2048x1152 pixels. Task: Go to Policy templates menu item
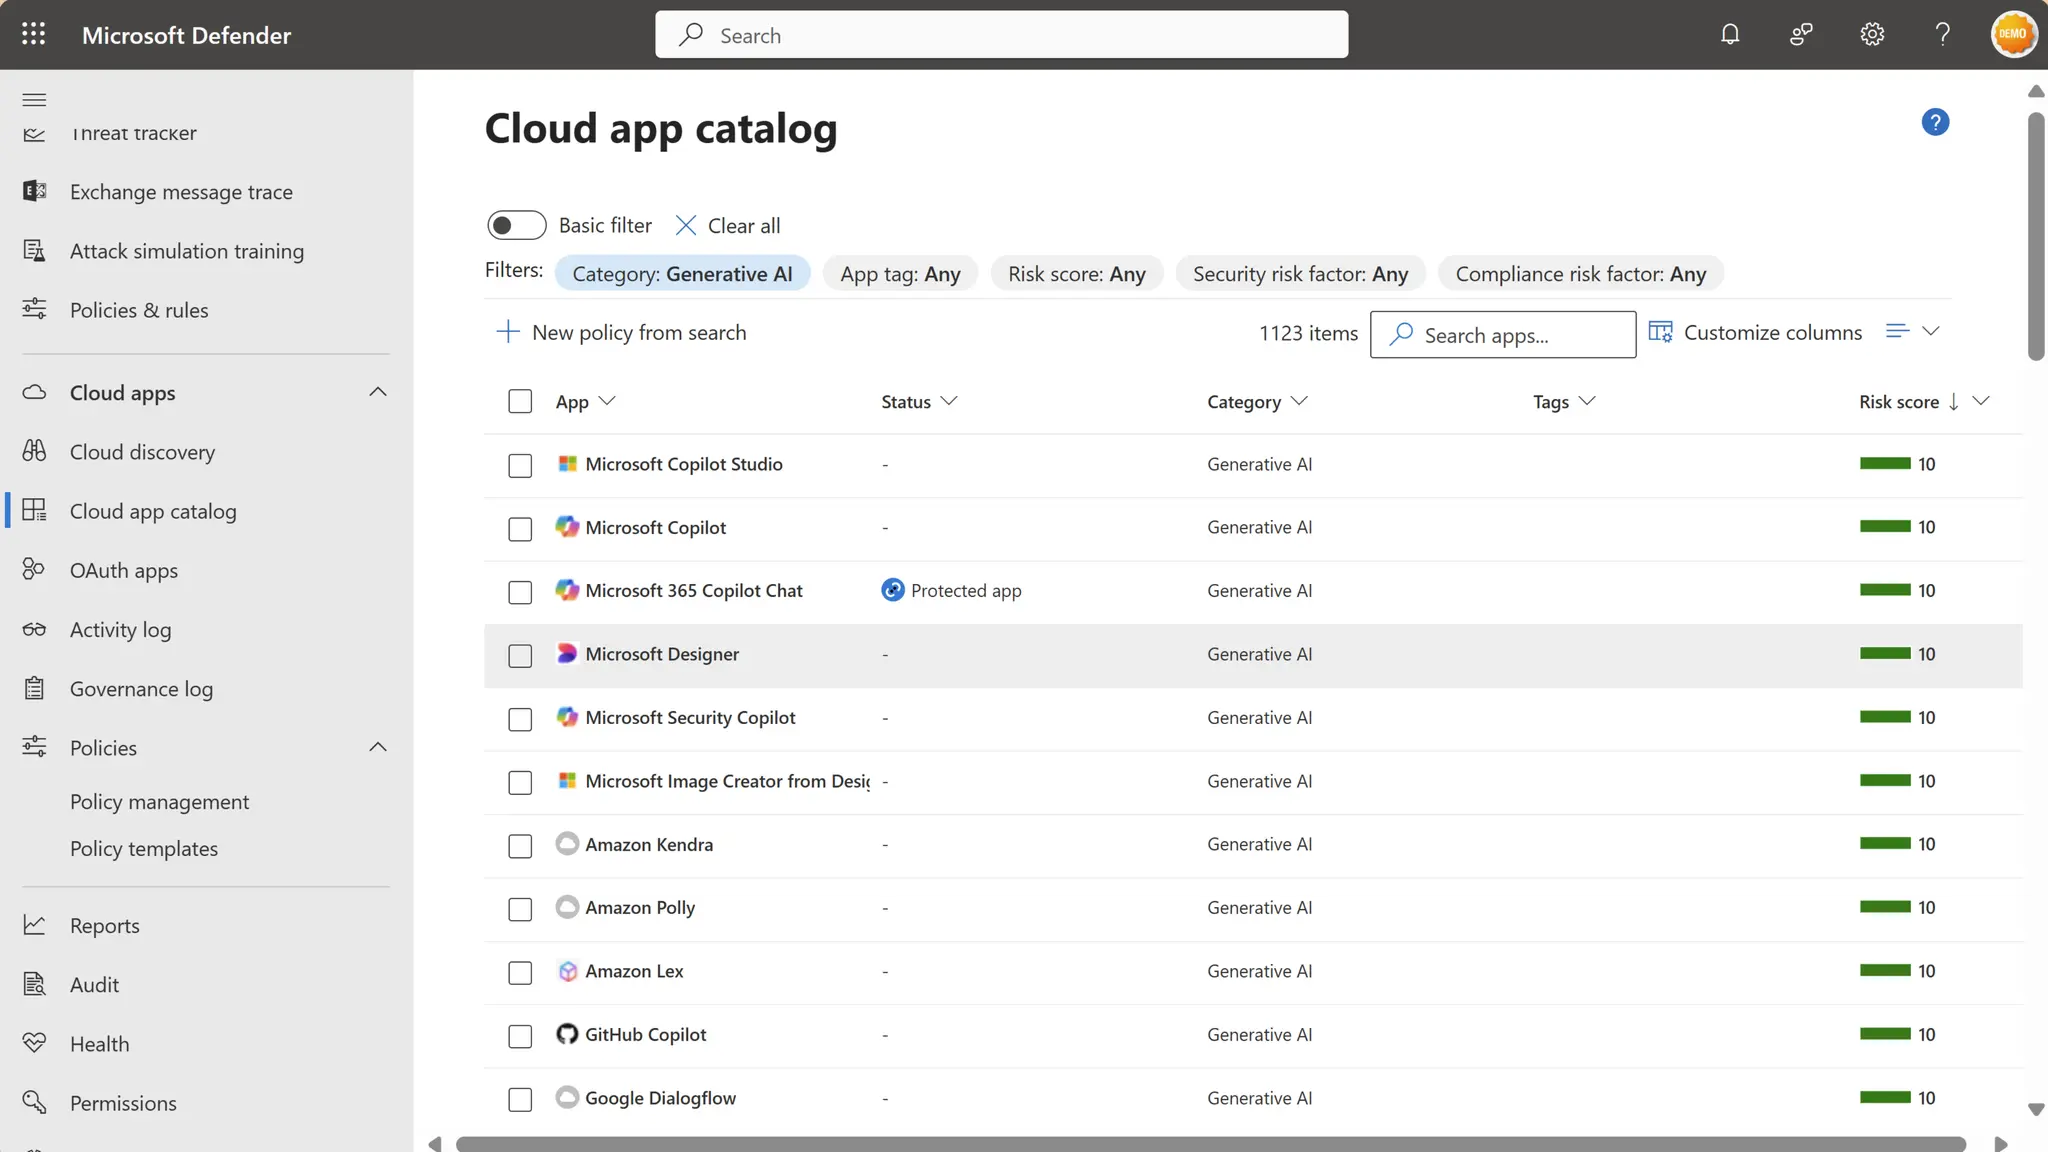(x=144, y=848)
